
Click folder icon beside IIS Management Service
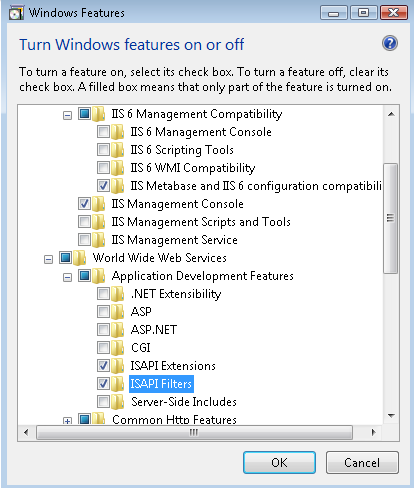point(99,240)
